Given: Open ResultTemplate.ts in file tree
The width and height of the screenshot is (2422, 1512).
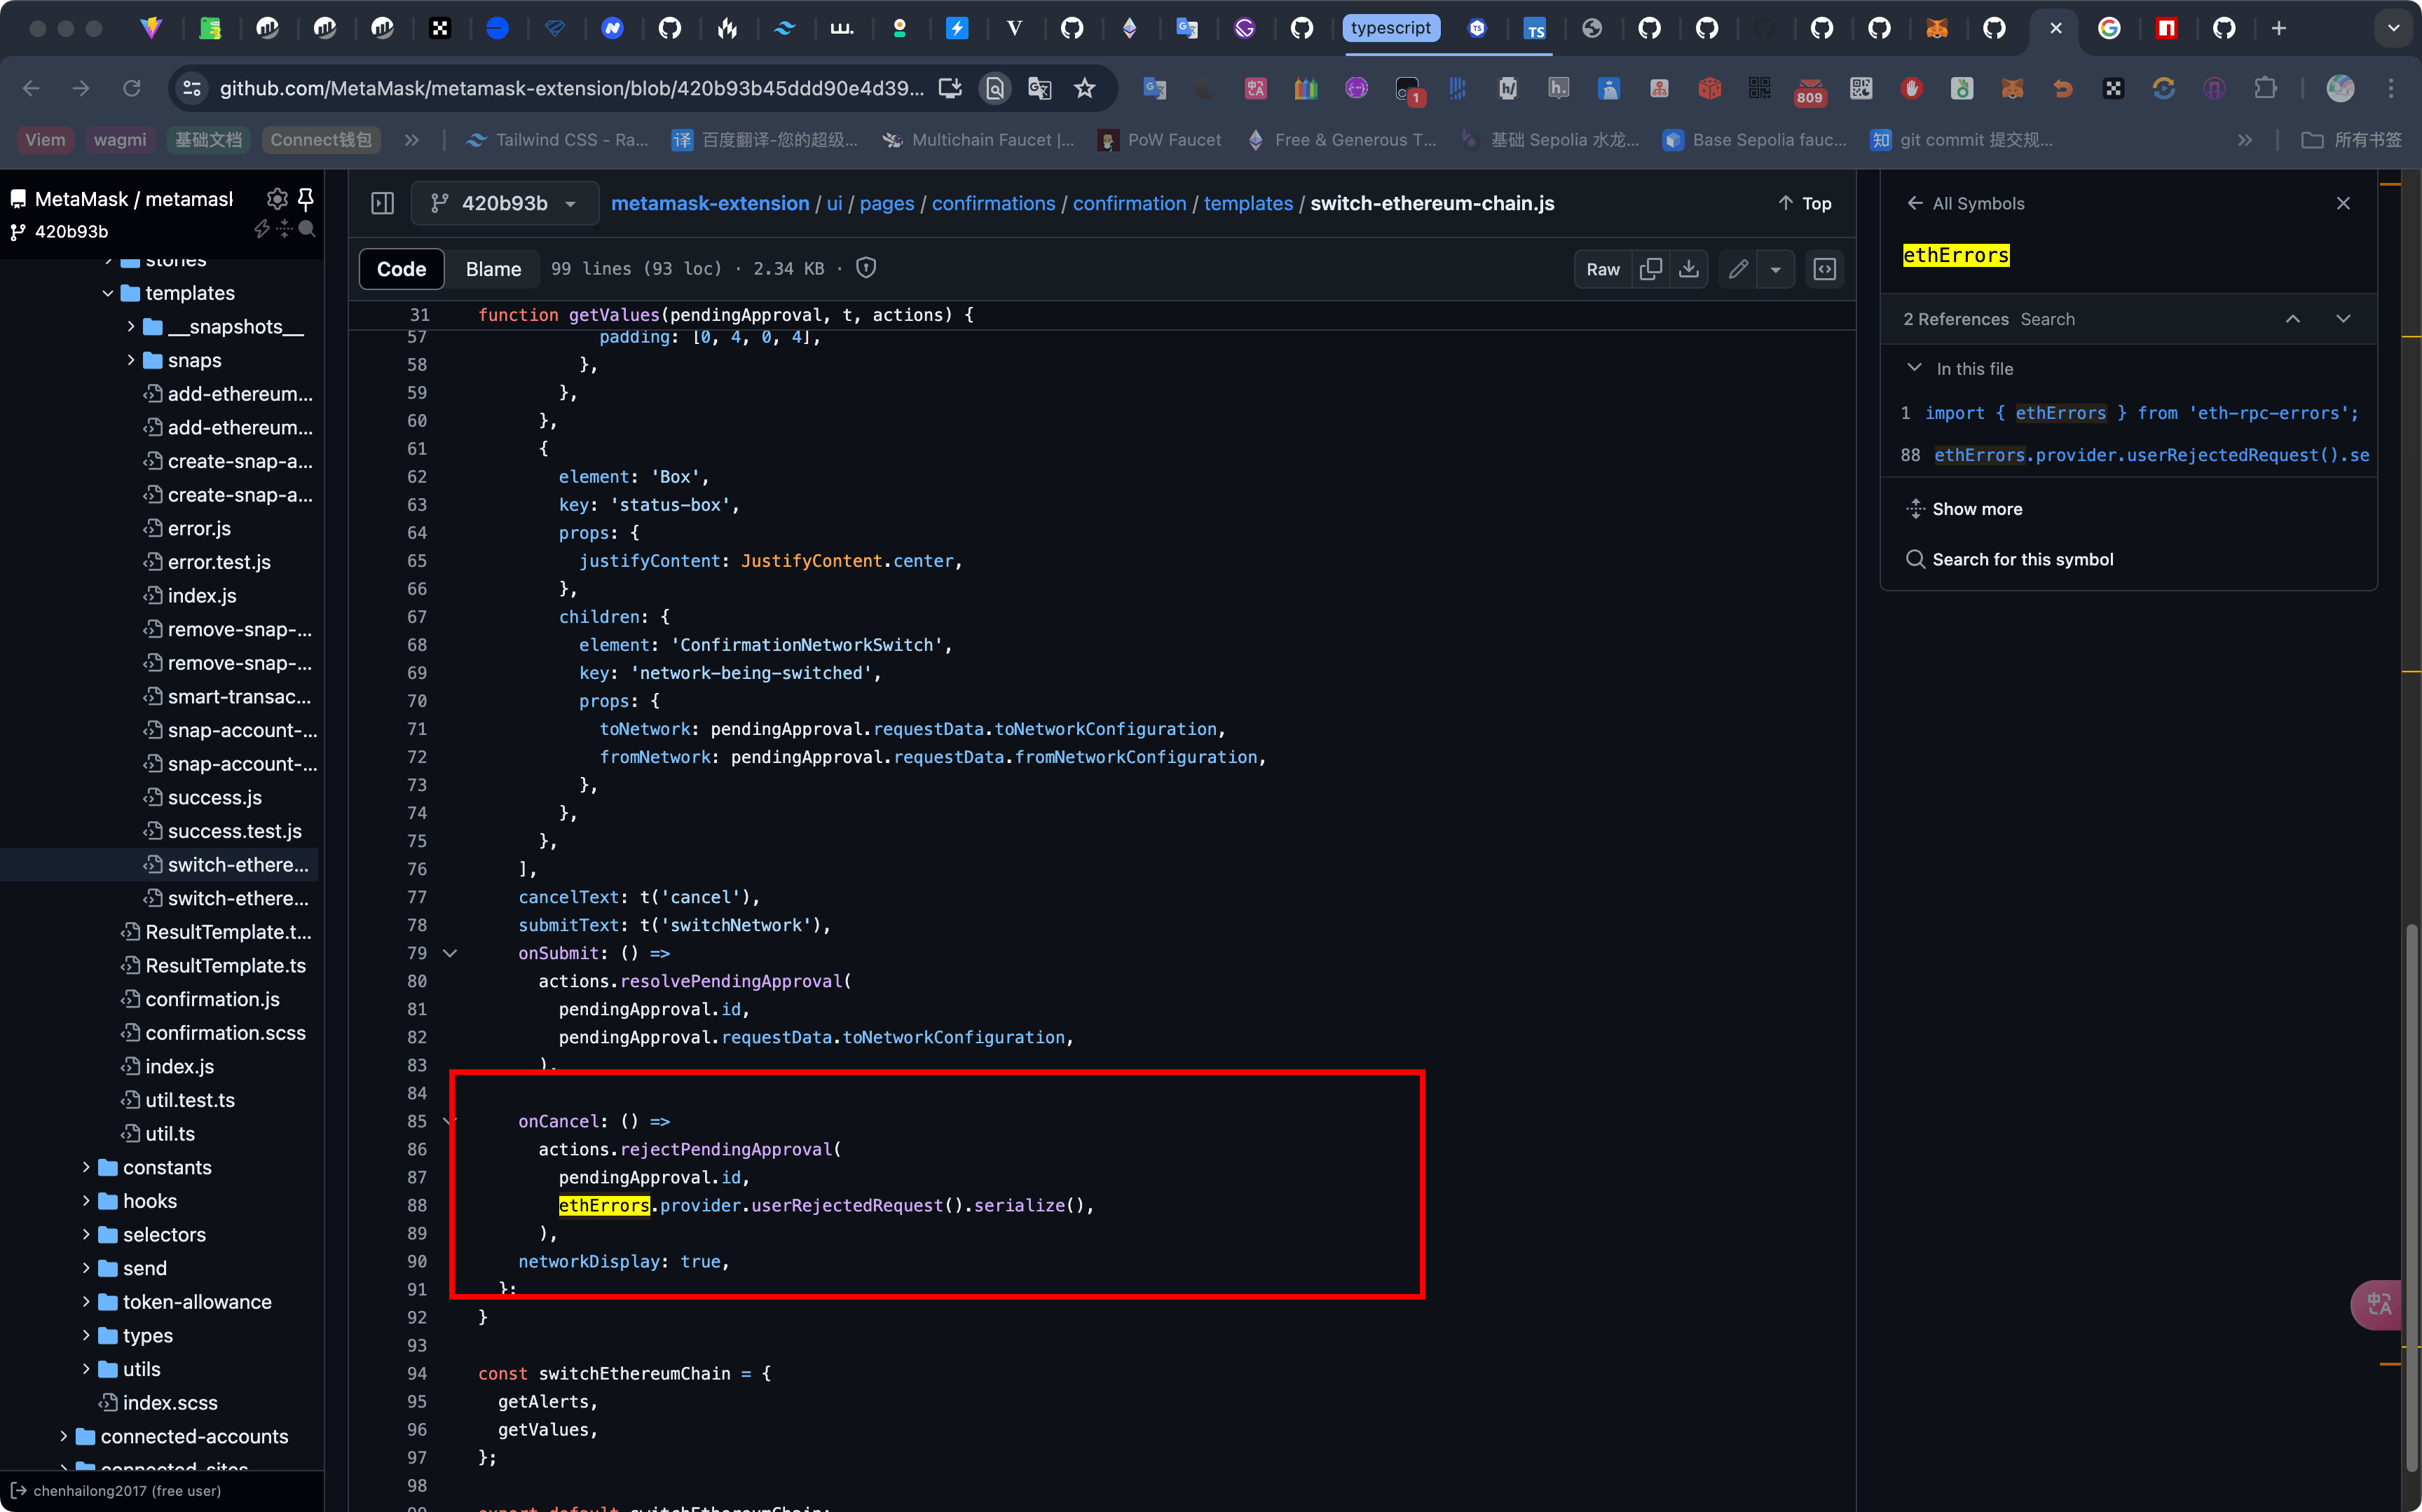Looking at the screenshot, I should 225,965.
